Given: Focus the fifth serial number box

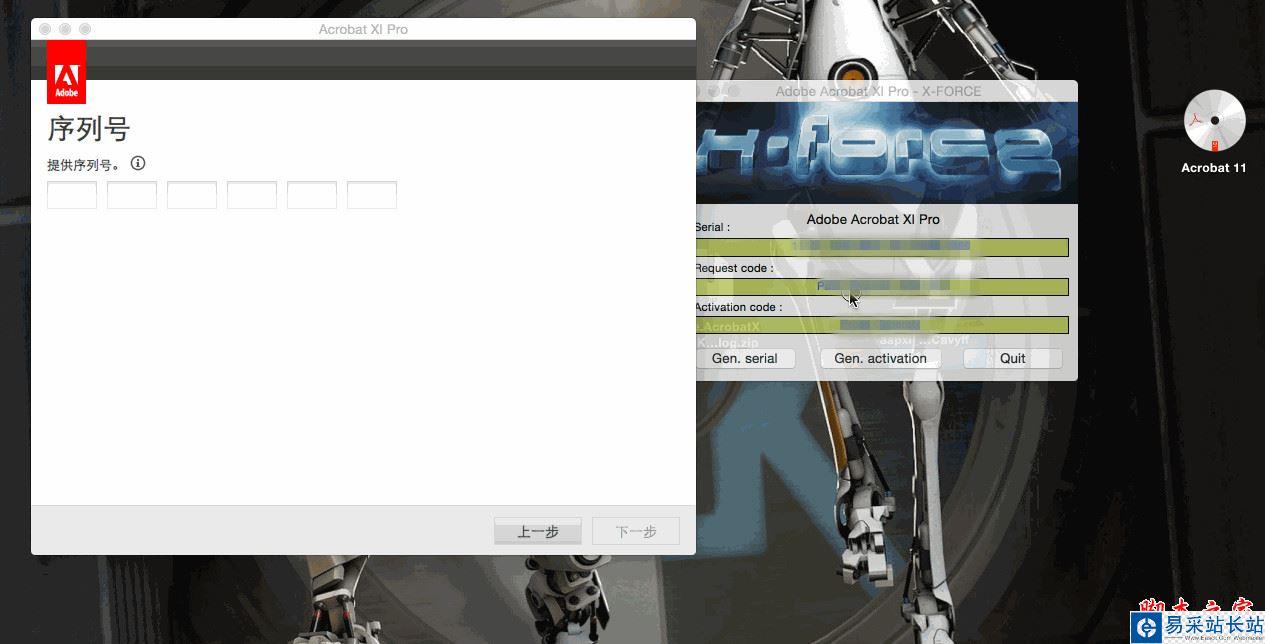Looking at the screenshot, I should point(312,195).
